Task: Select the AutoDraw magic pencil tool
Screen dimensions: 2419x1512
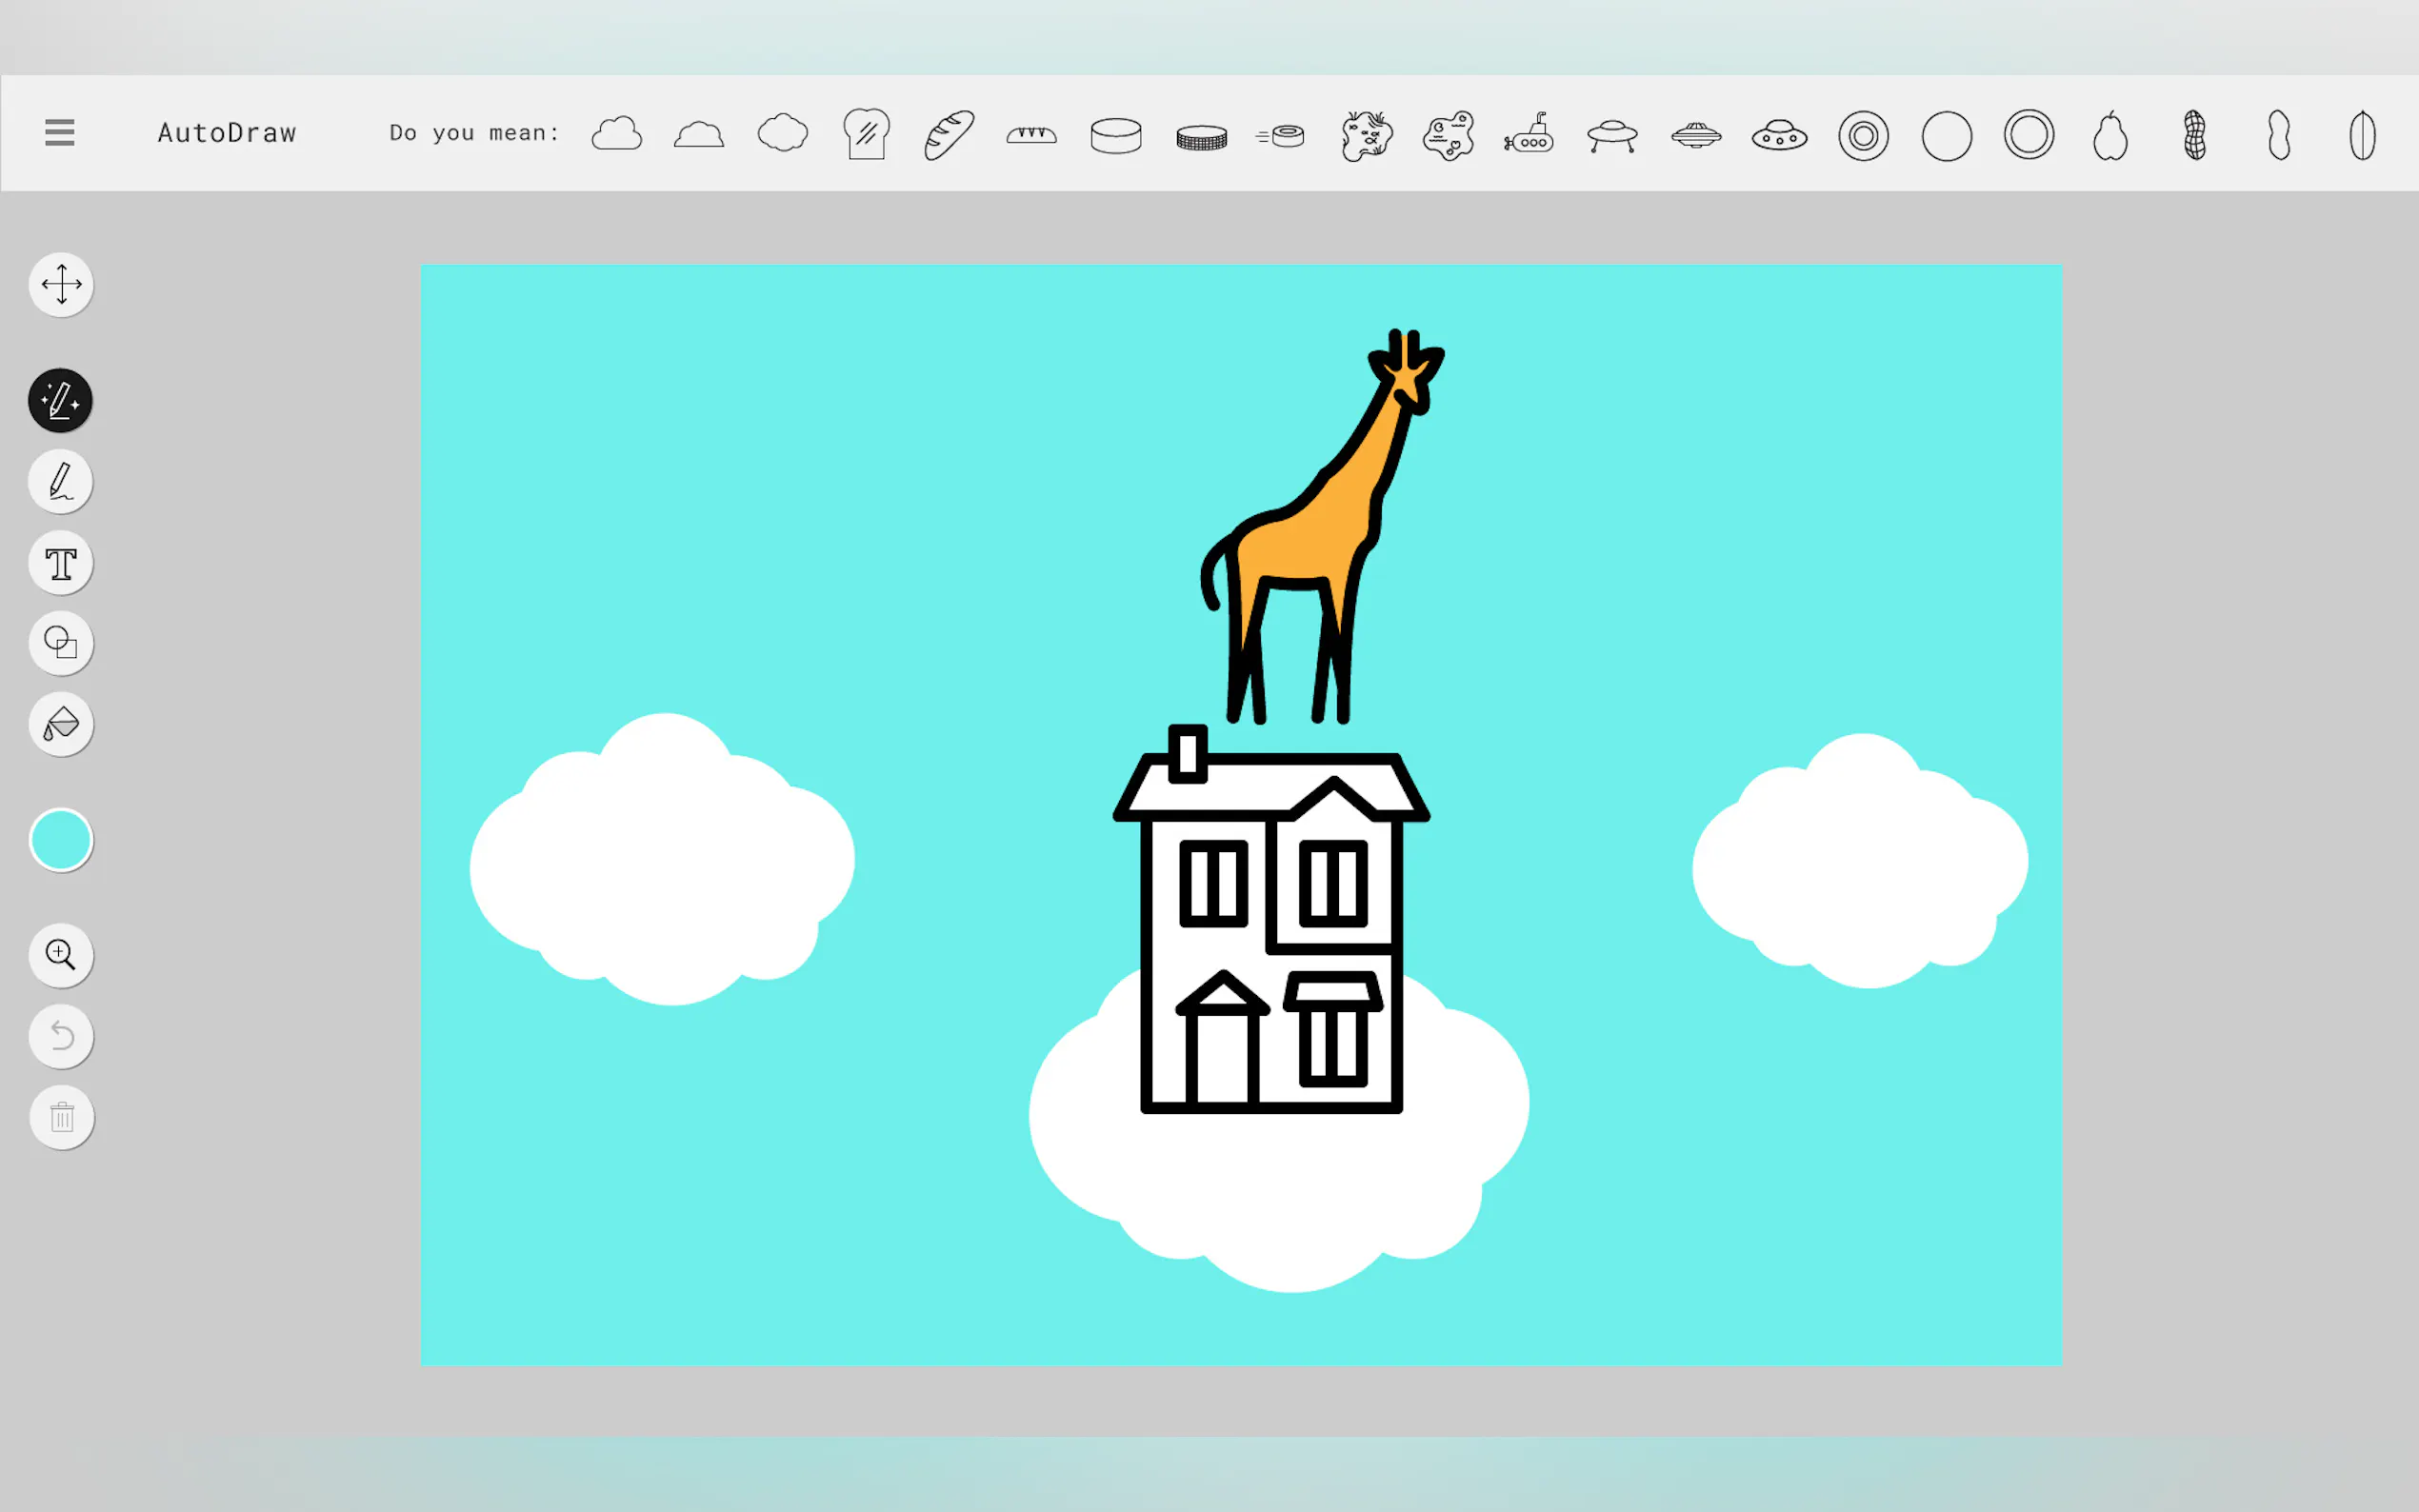Action: tap(61, 401)
